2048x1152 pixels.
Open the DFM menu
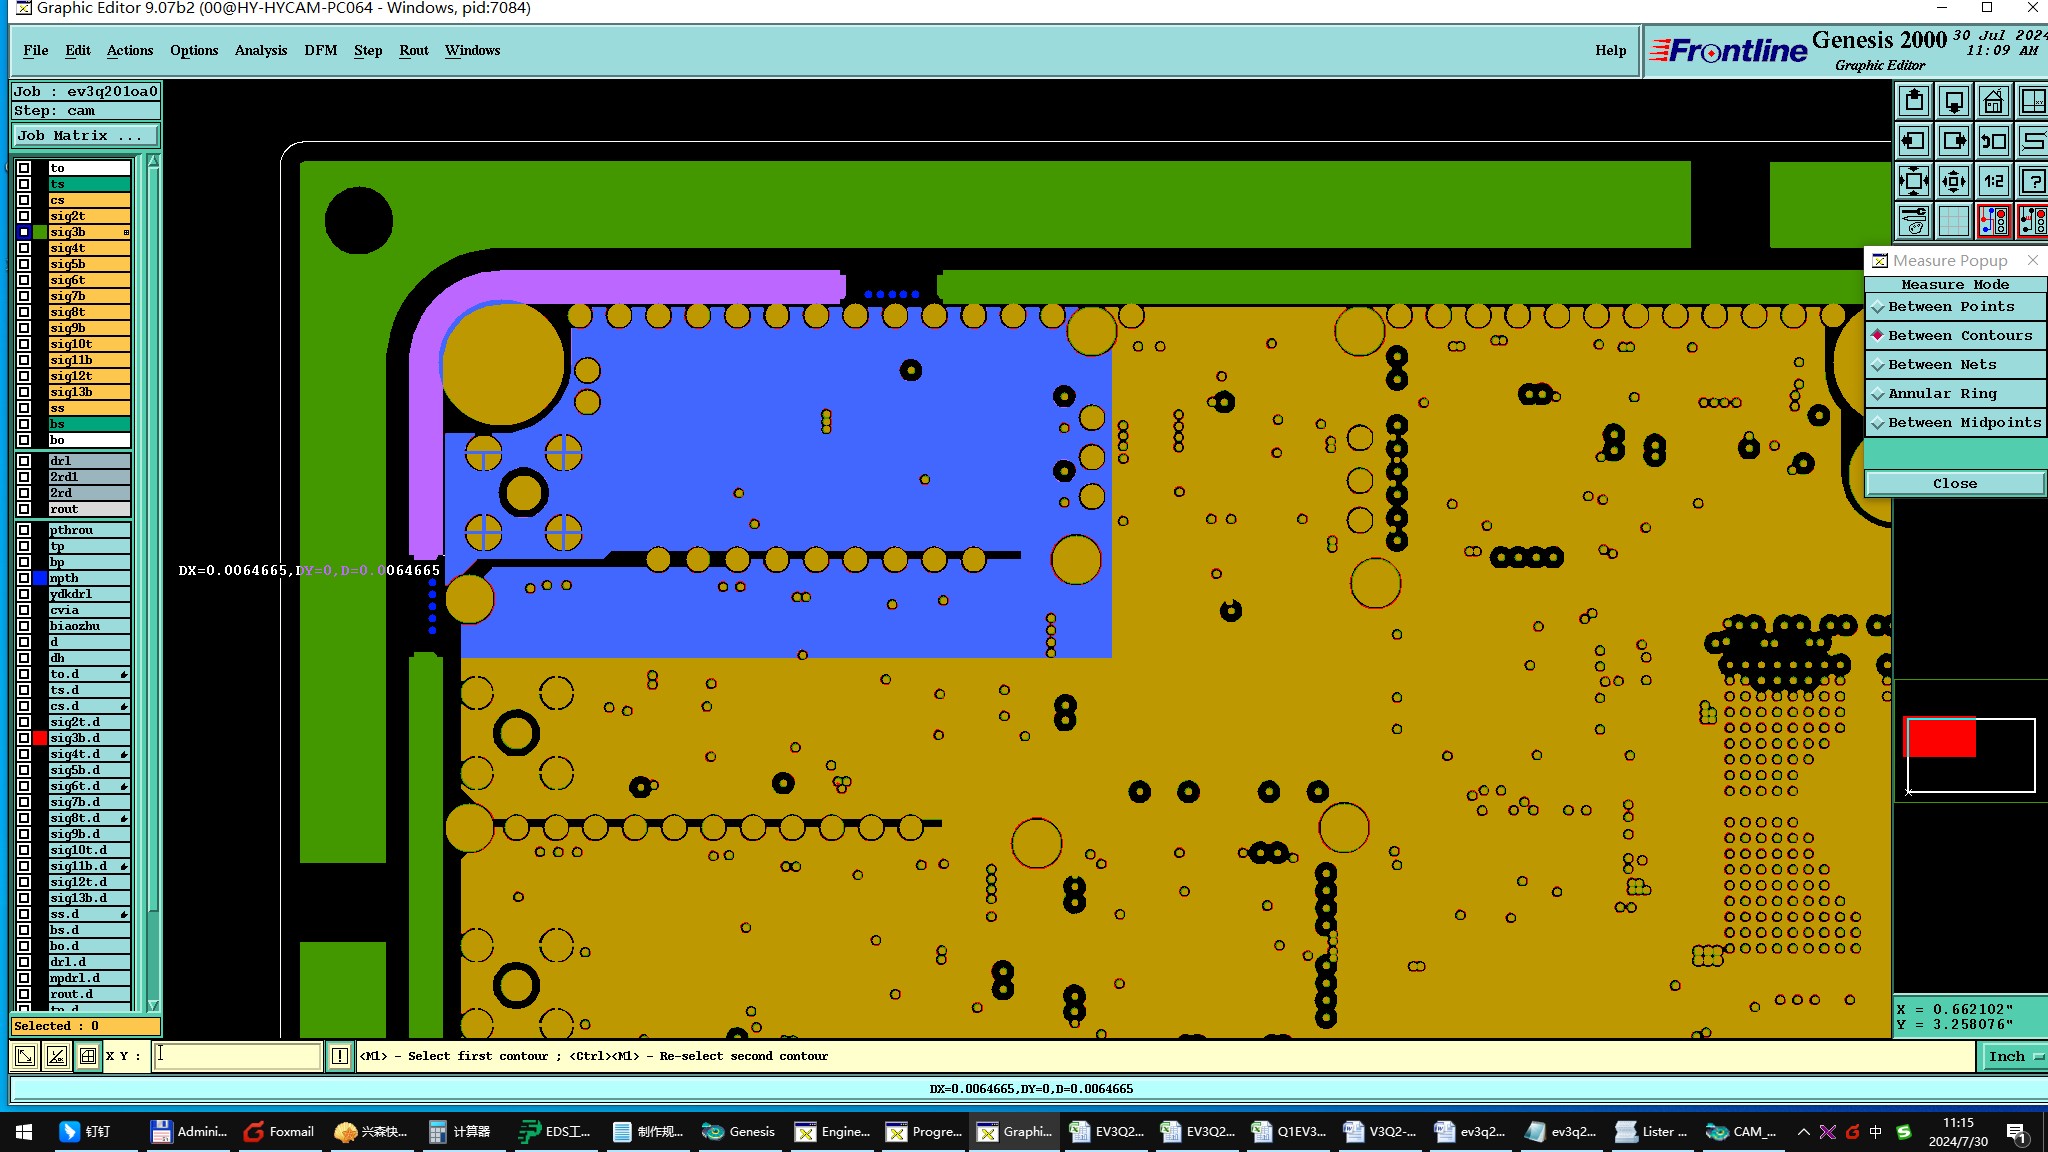pyautogui.click(x=320, y=50)
